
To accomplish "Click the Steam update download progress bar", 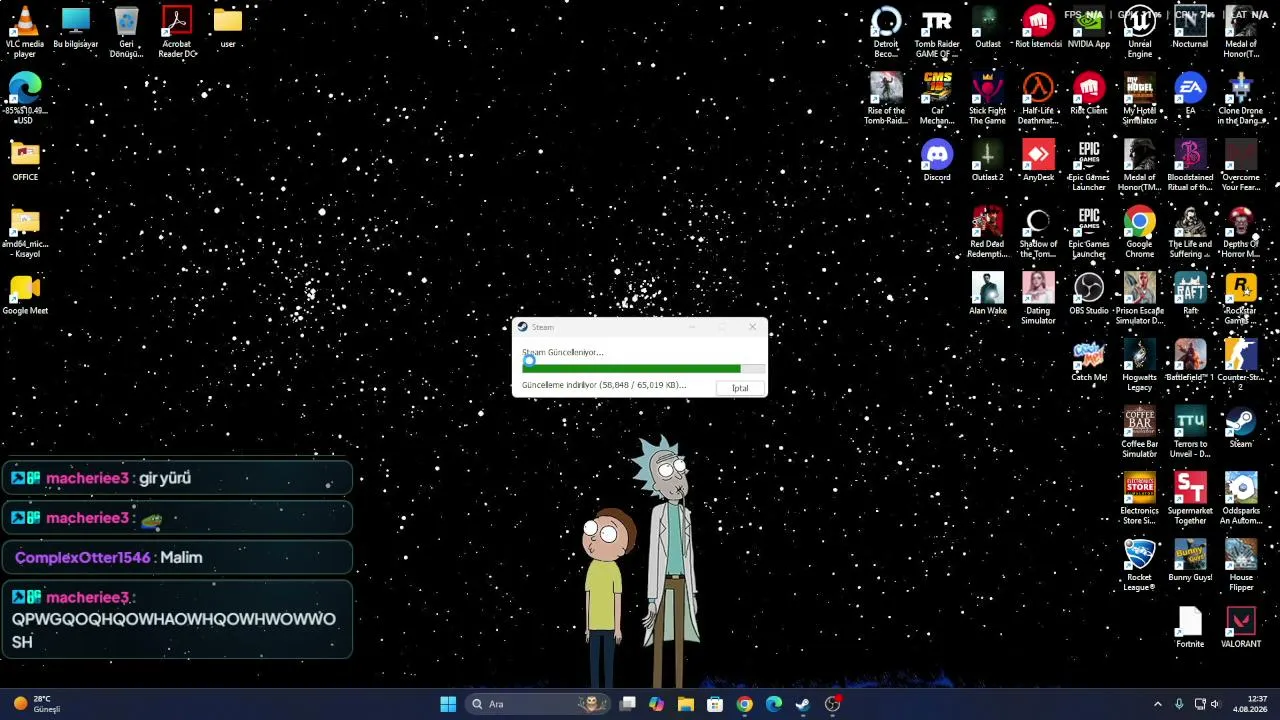I will 643,368.
